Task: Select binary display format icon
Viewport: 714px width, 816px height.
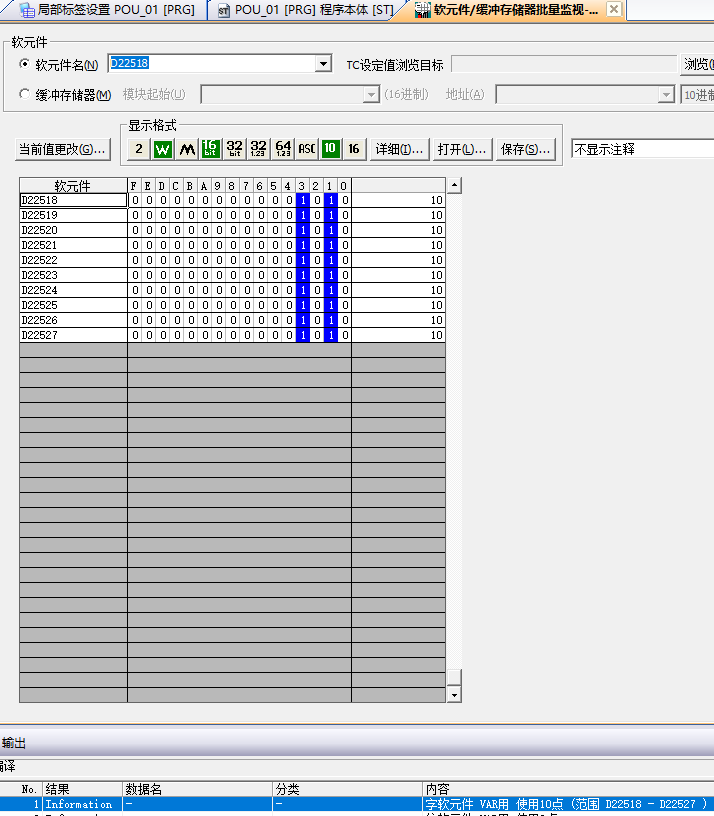Action: pos(139,149)
